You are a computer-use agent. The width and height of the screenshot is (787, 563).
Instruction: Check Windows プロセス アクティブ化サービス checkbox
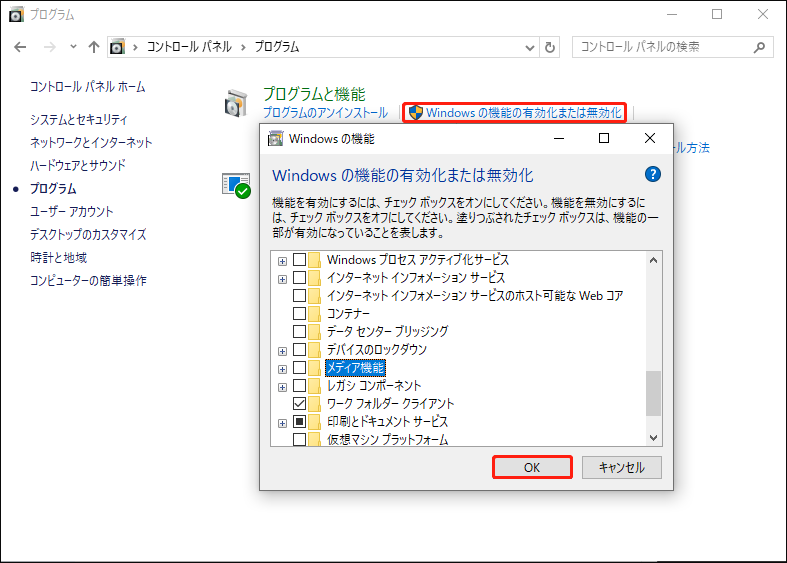click(300, 260)
